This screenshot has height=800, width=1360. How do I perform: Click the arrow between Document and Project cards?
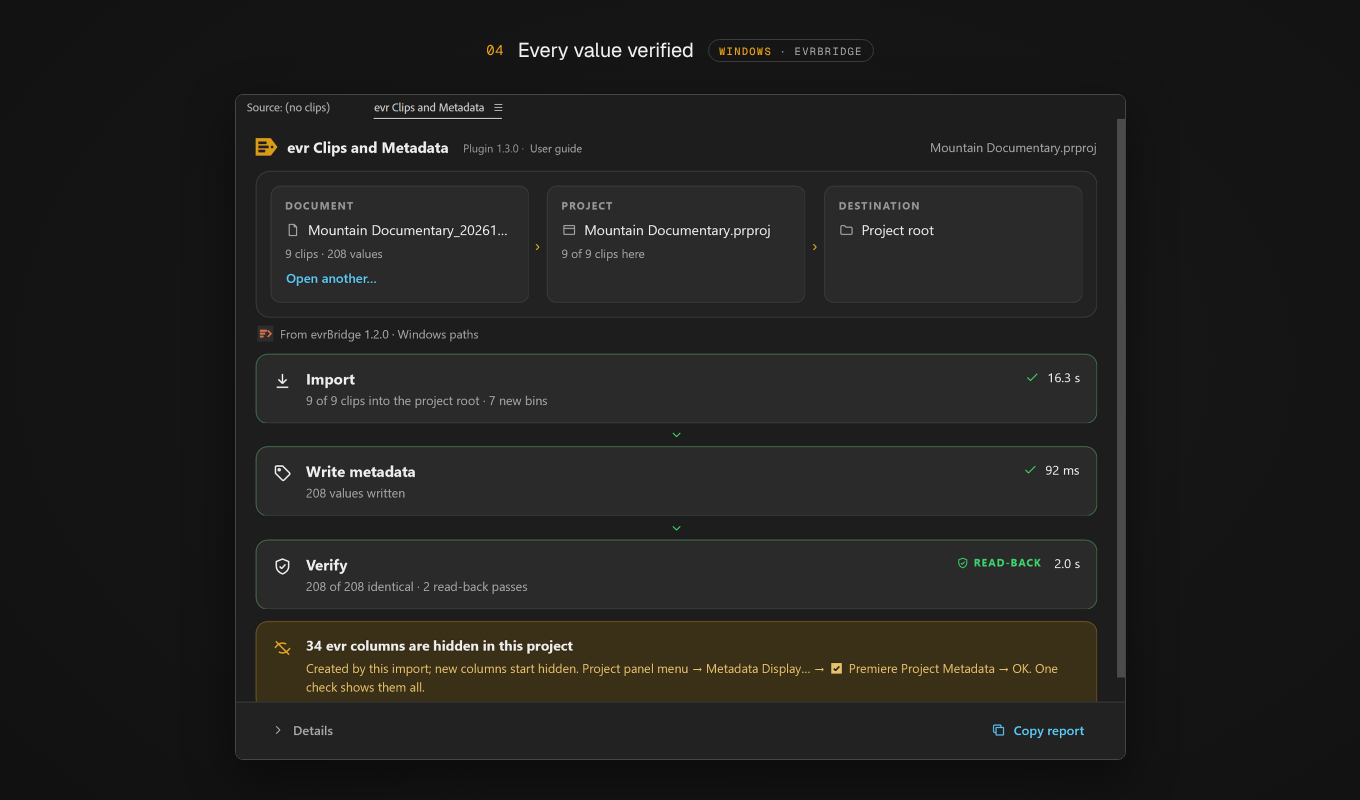(538, 247)
